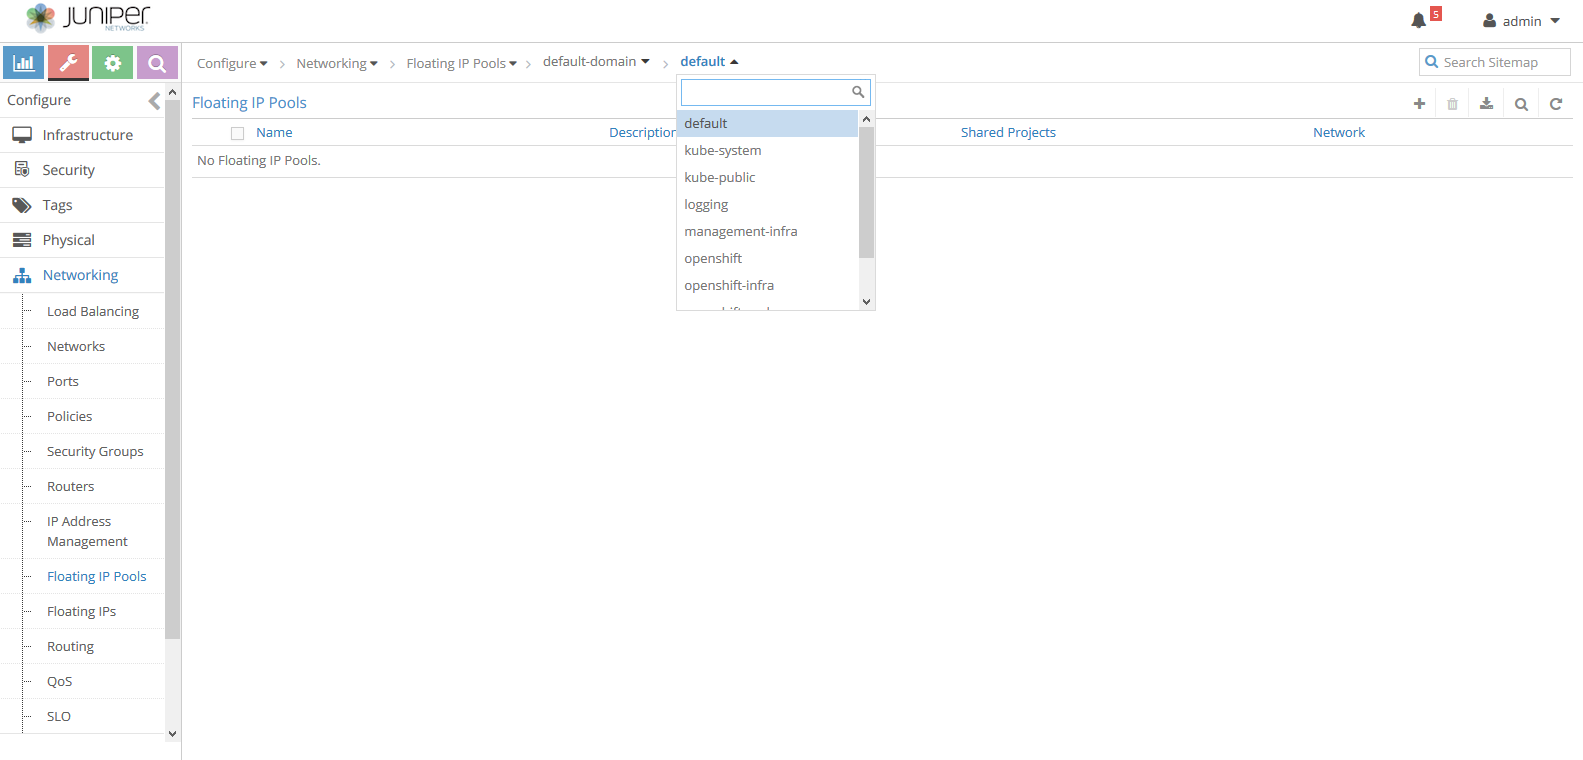Click the table search magnifier icon
1583x760 pixels.
1521,104
